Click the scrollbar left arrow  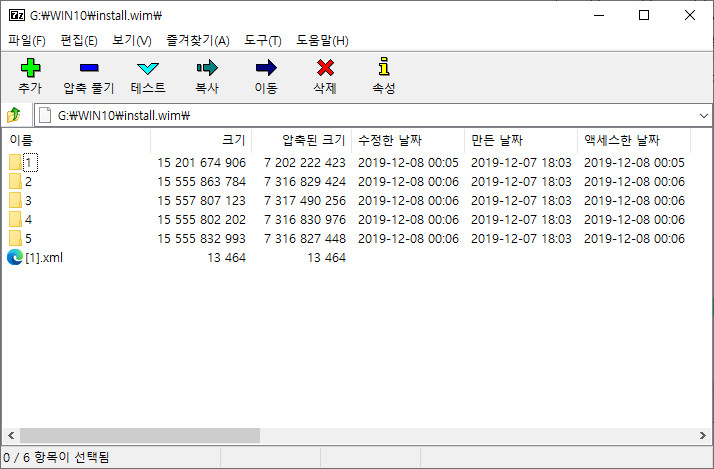[x=11, y=435]
